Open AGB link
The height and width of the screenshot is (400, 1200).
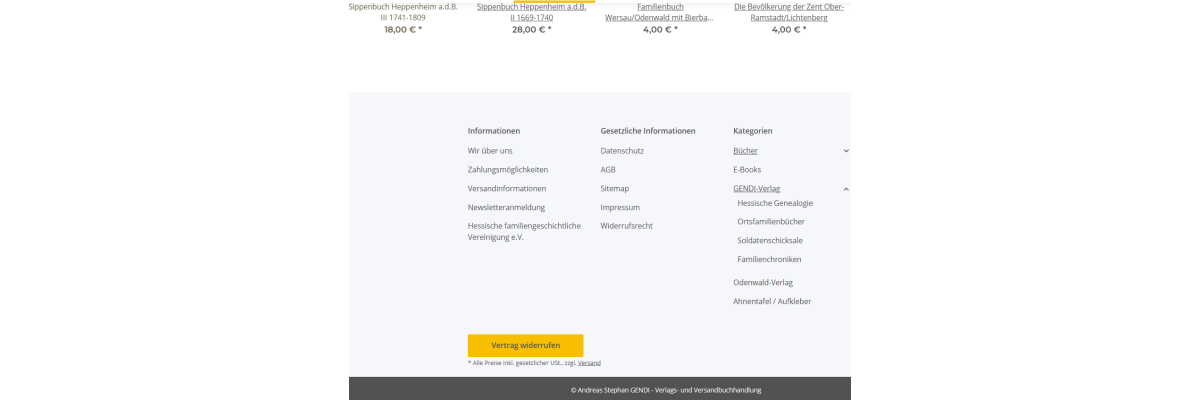tap(608, 170)
